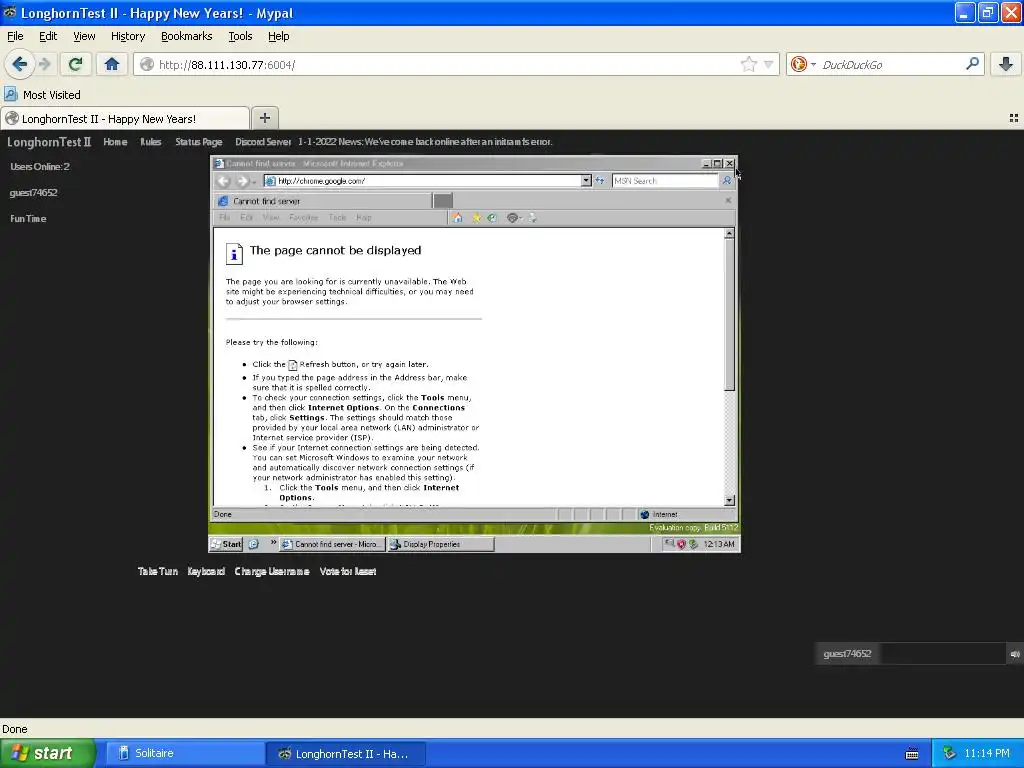
Task: Open the Mypal home page button
Action: pyautogui.click(x=112, y=64)
